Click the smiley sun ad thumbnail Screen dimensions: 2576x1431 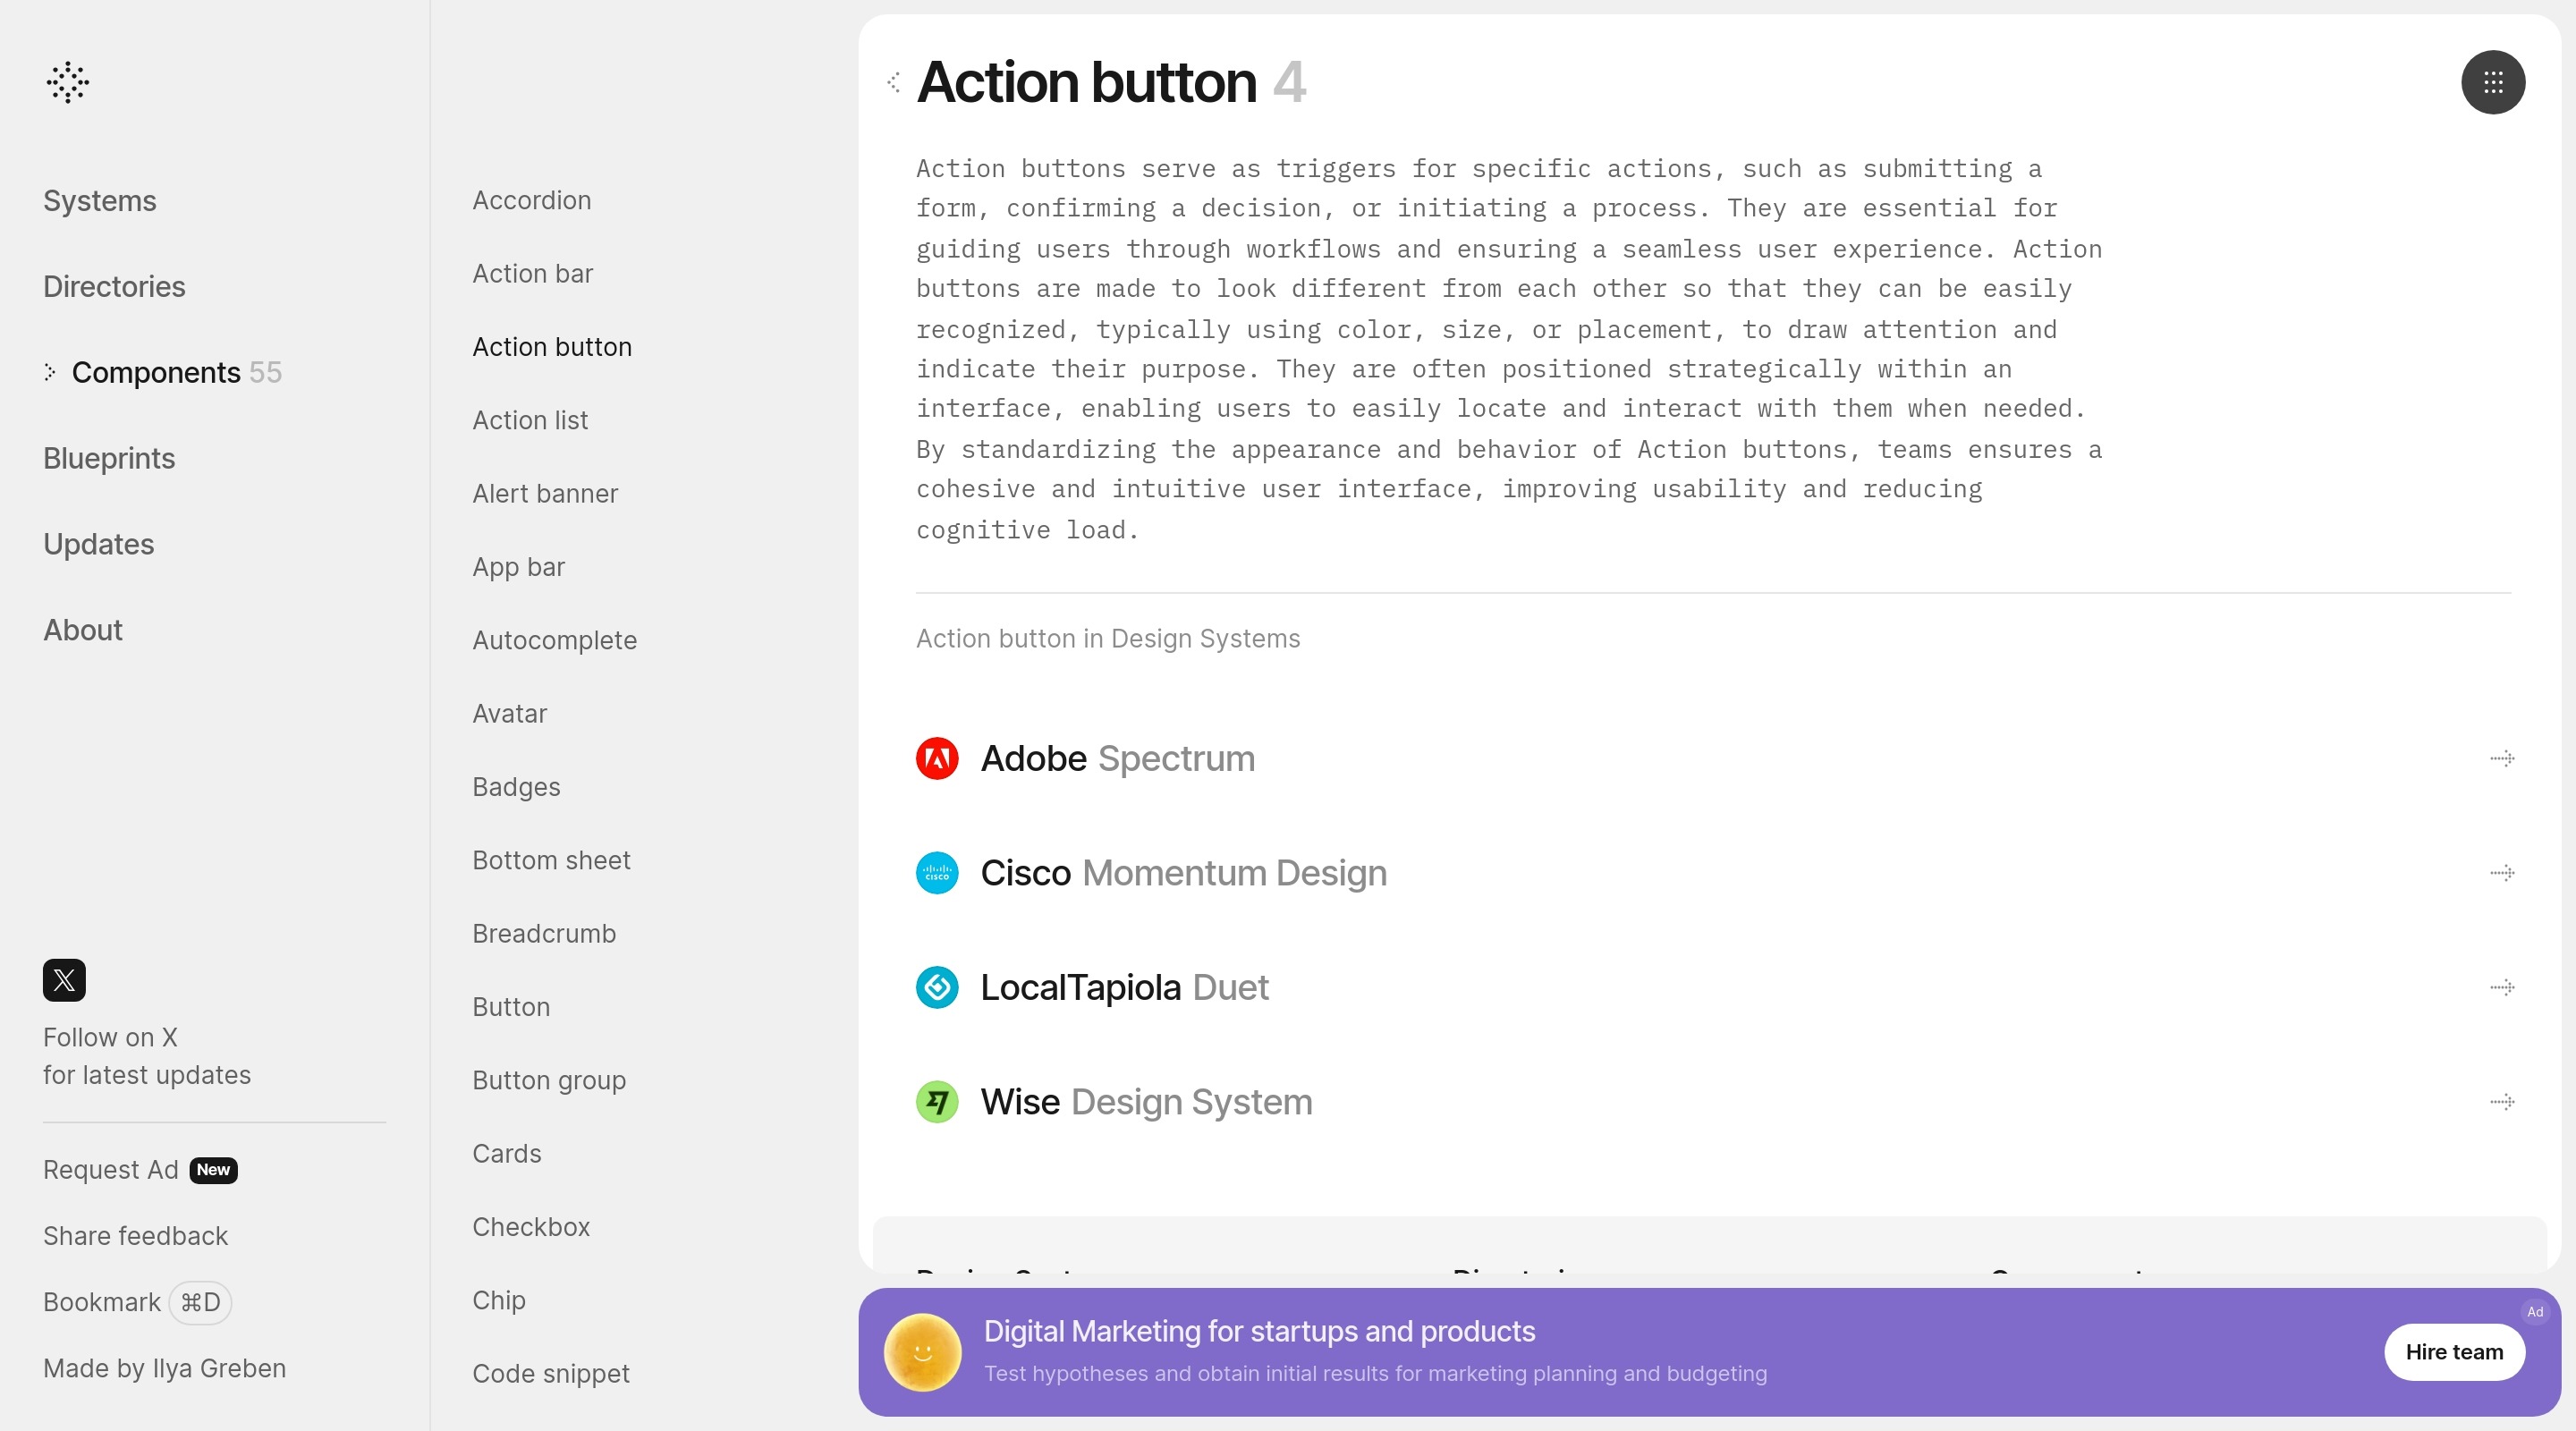(922, 1352)
